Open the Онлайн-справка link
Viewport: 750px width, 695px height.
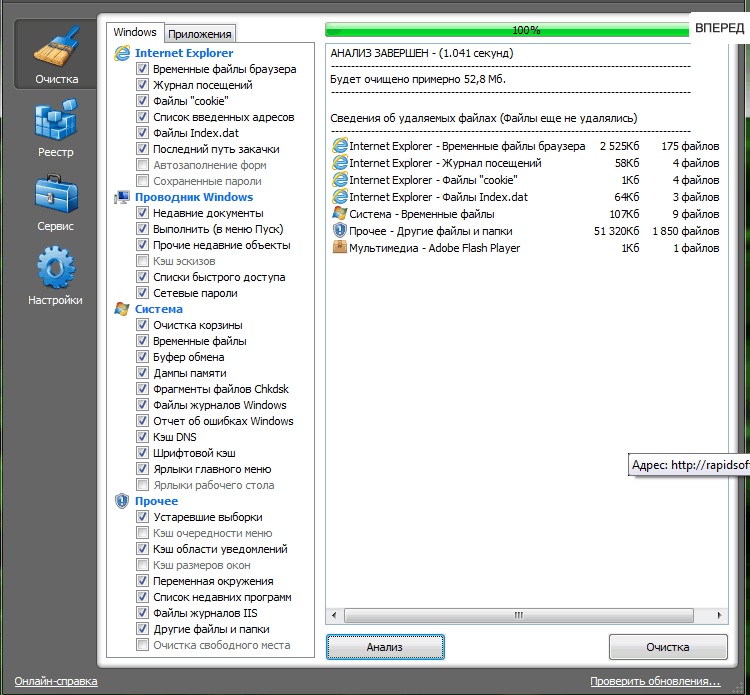point(56,681)
